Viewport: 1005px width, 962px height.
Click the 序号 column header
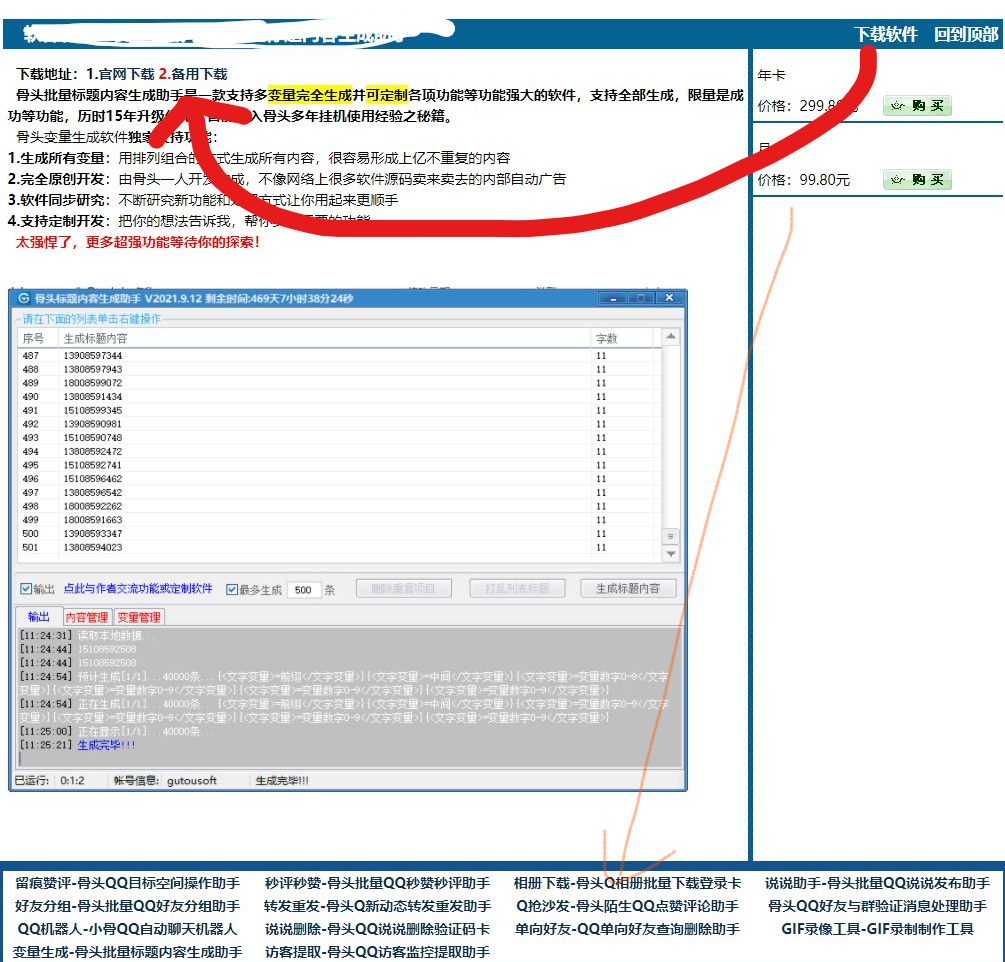point(37,338)
